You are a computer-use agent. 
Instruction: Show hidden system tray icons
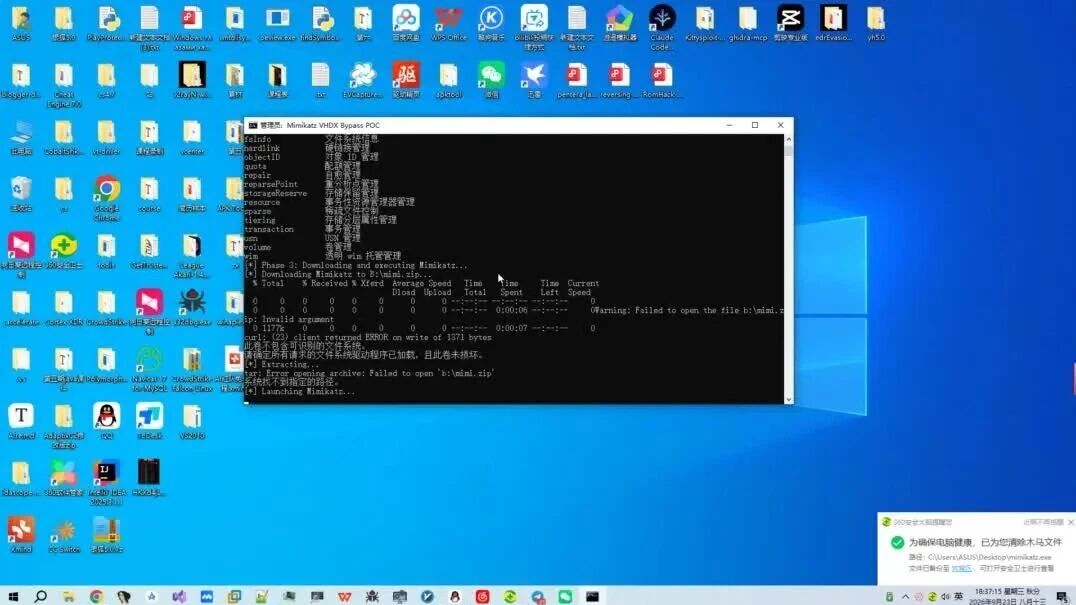tap(905, 597)
